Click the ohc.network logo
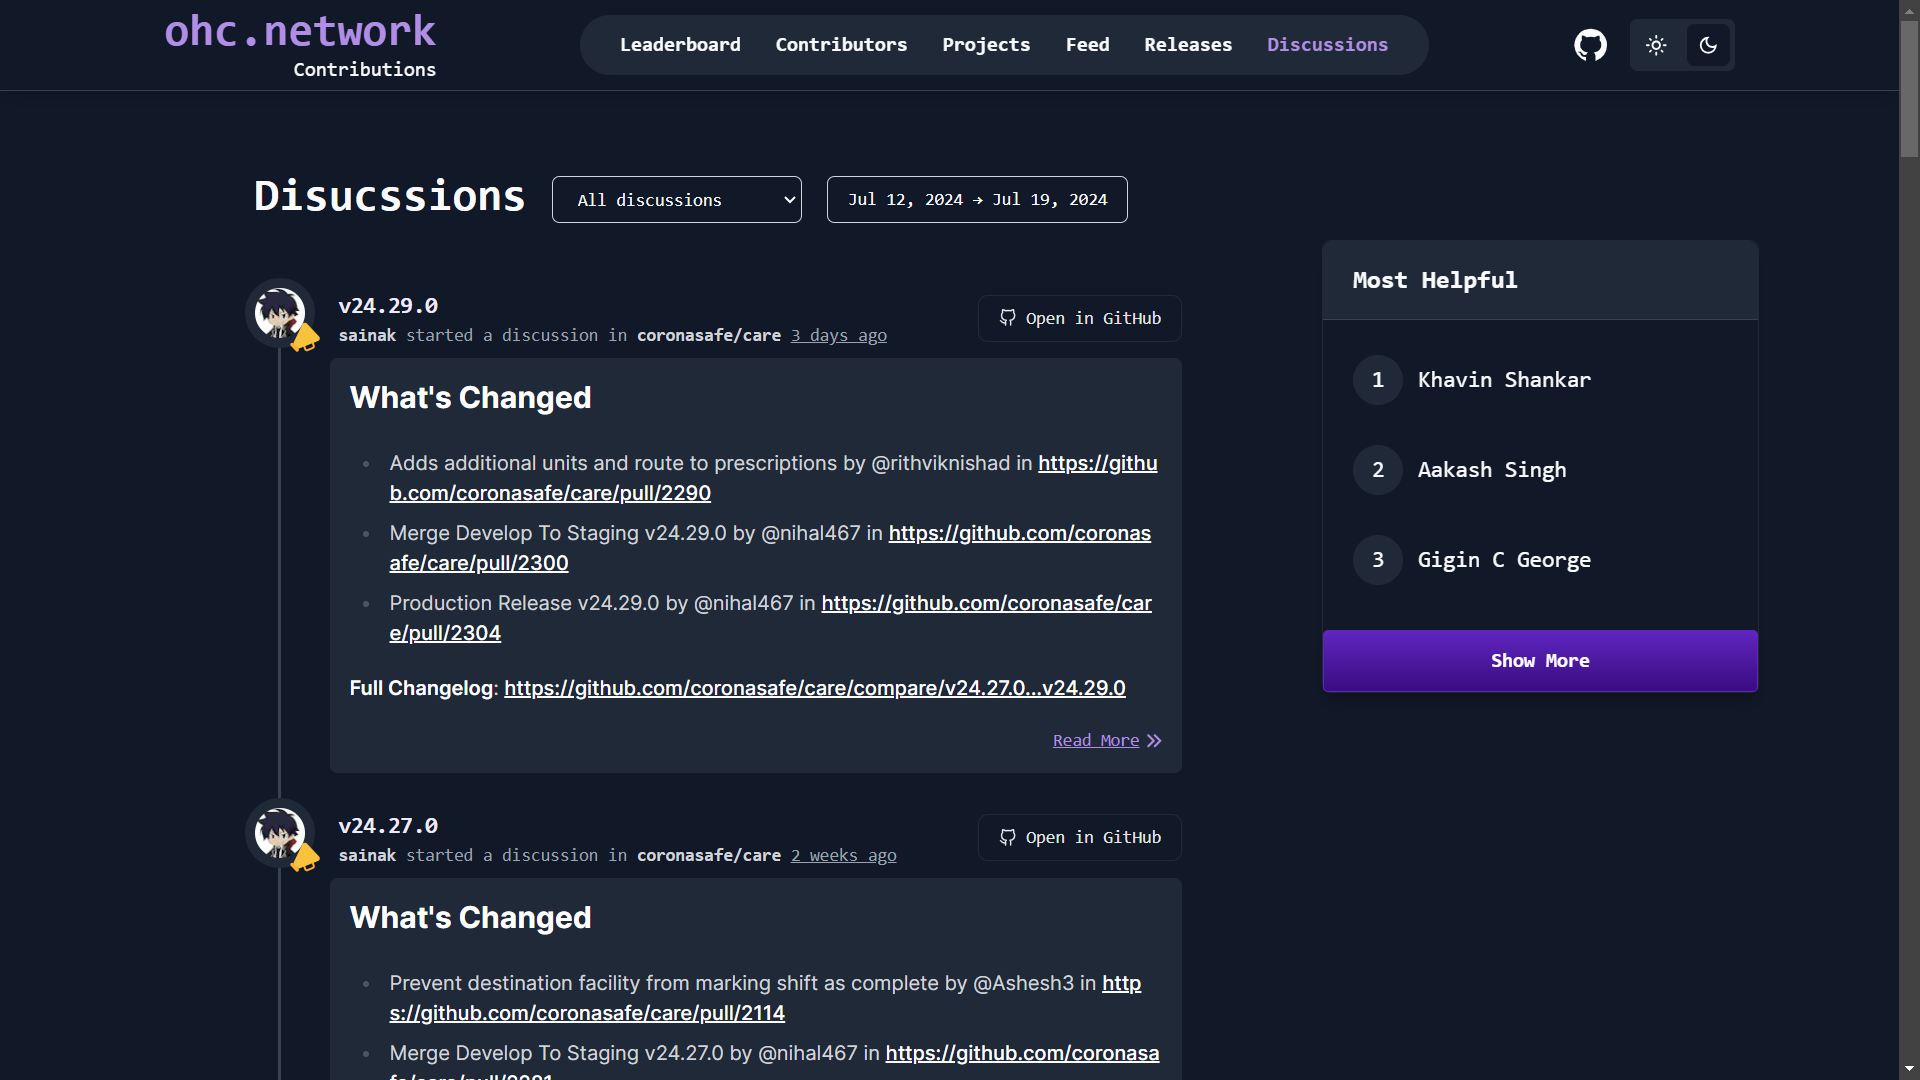This screenshot has height=1080, width=1920. [299, 30]
